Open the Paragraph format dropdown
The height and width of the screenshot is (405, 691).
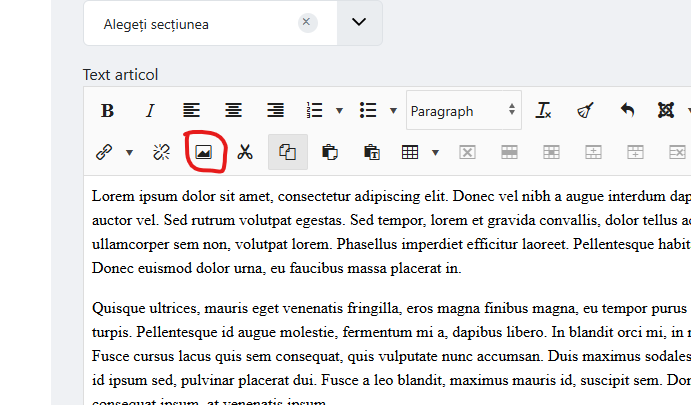pyautogui.click(x=463, y=111)
